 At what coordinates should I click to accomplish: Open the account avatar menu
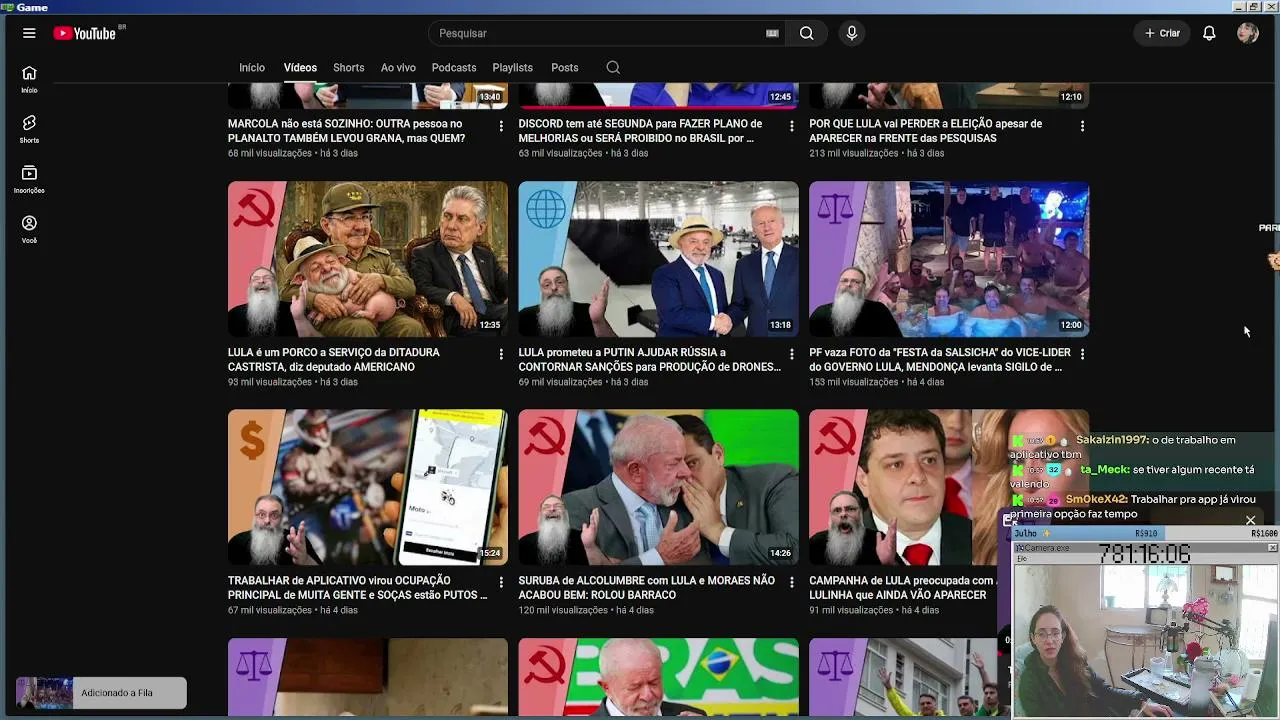point(1247,33)
